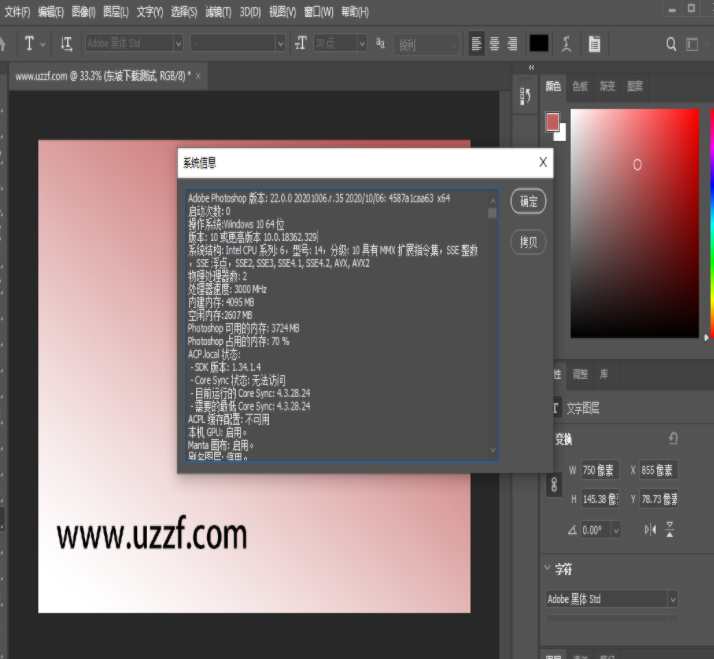Open the workspace switcher icon

coord(692,44)
